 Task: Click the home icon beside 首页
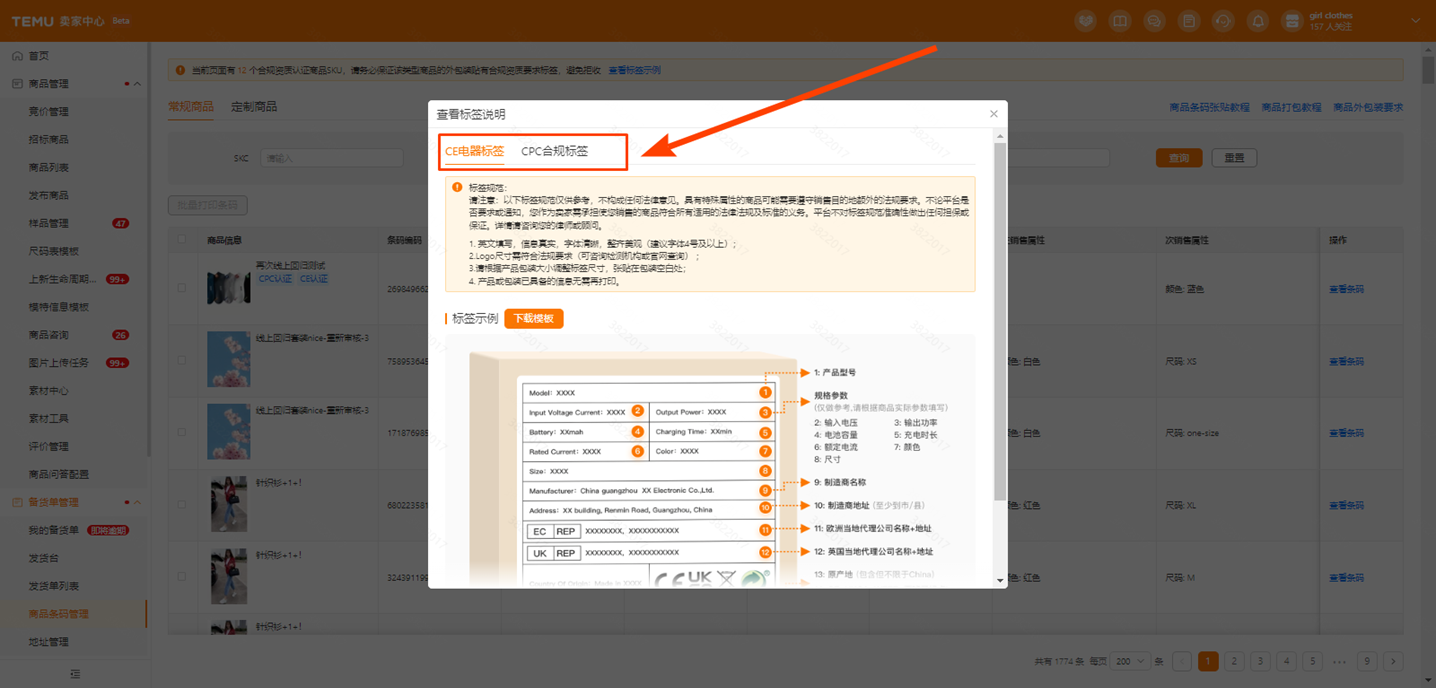point(17,56)
